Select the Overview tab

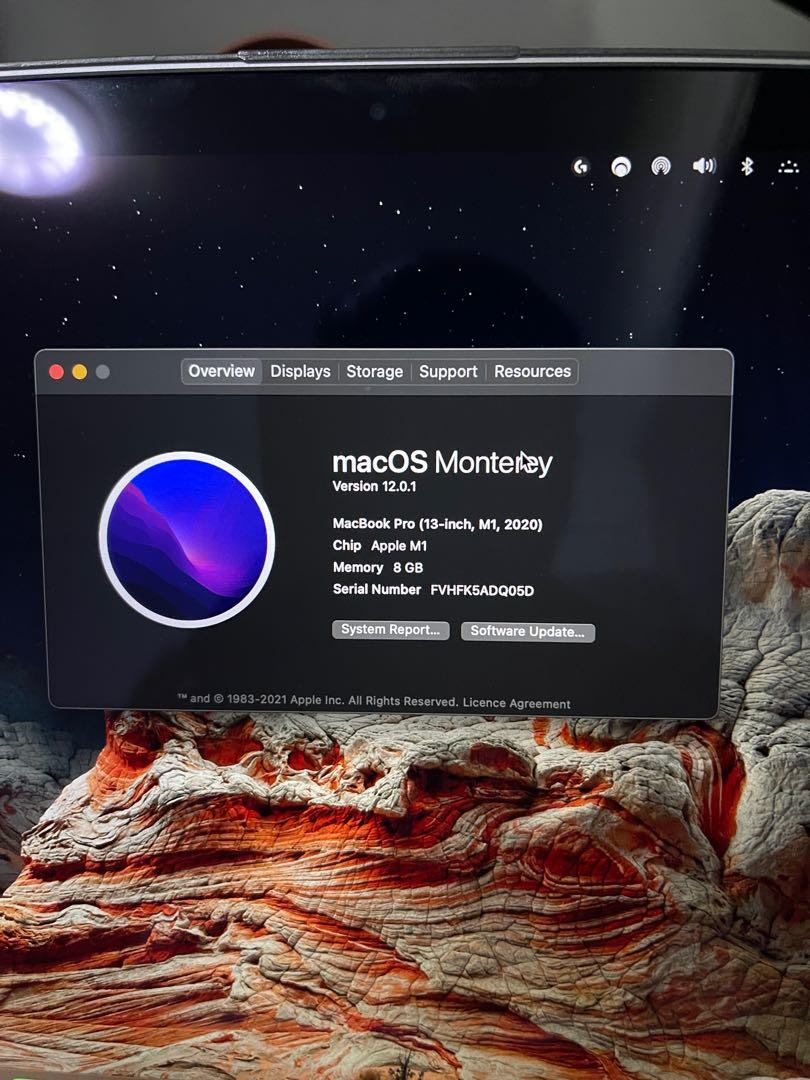[220, 371]
